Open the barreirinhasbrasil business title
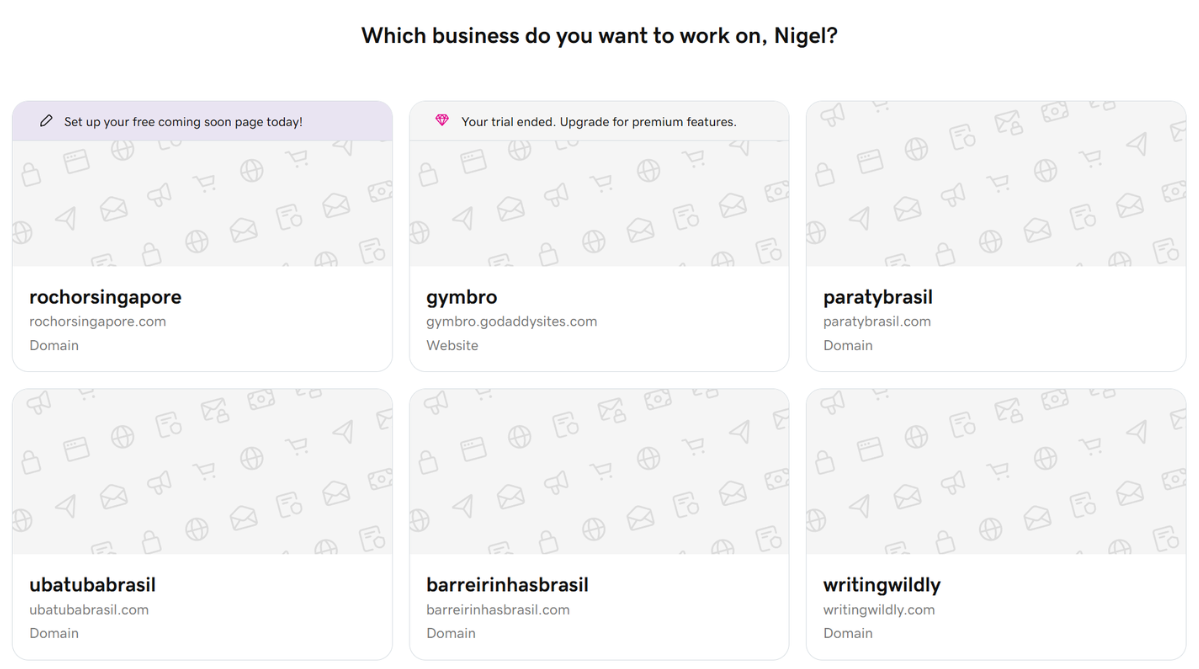1199x669 pixels. 507,585
